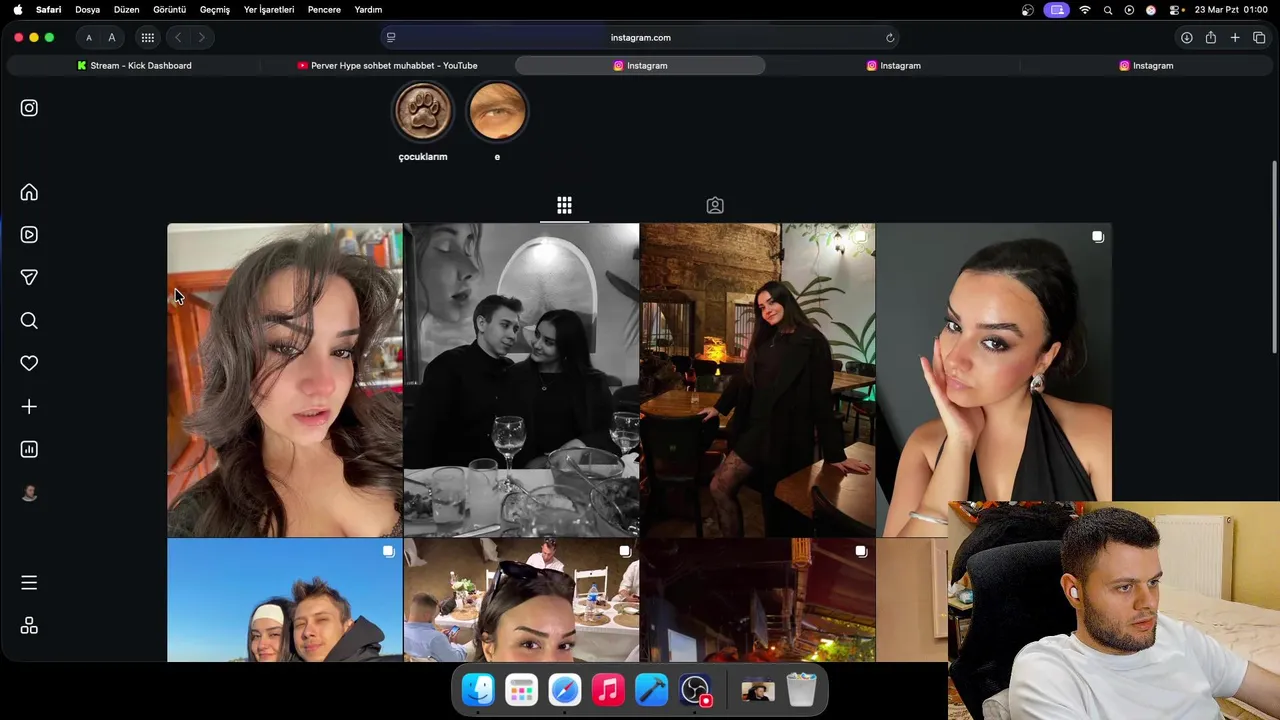Increase text size with large A
This screenshot has height=720, width=1280.
pos(111,38)
